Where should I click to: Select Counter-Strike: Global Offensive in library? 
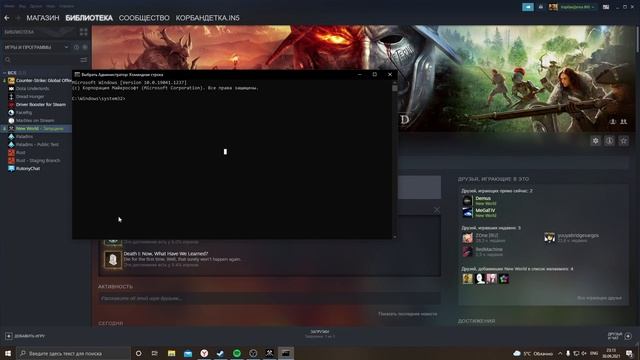(x=40, y=80)
